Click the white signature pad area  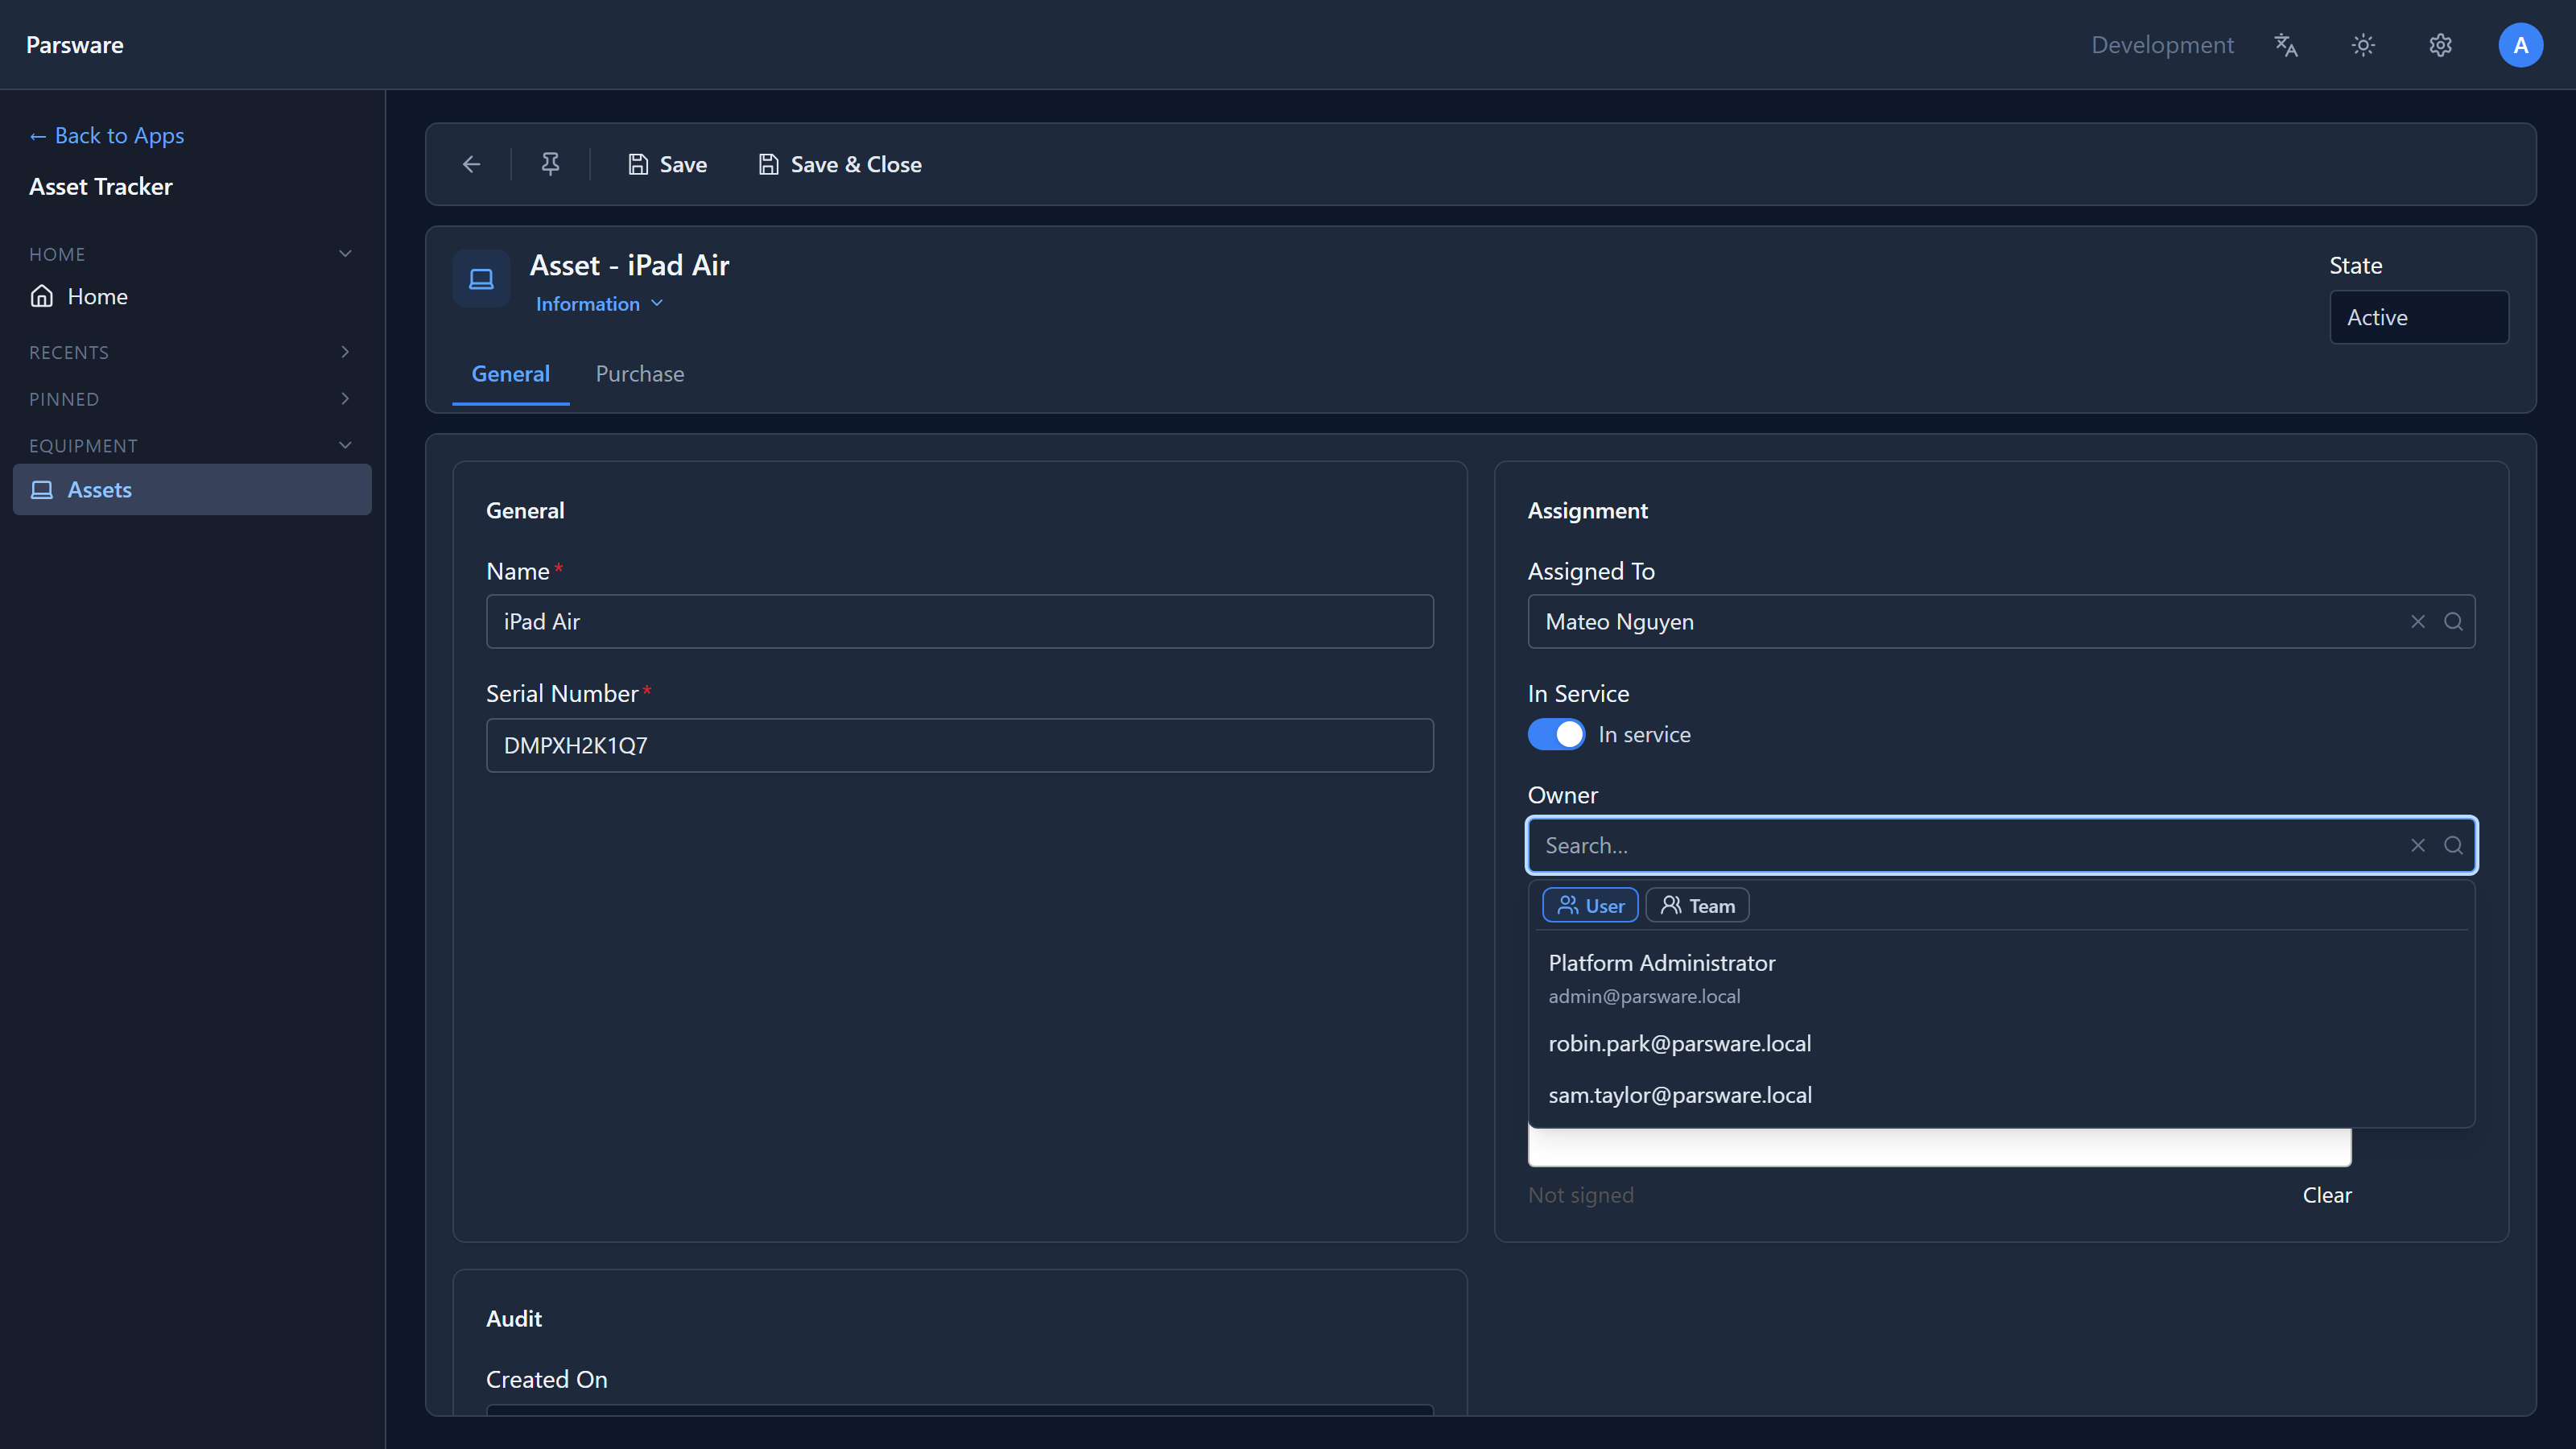1939,1147
